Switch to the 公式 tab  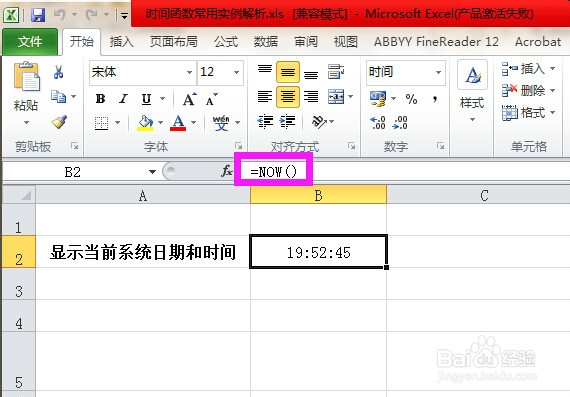click(226, 42)
